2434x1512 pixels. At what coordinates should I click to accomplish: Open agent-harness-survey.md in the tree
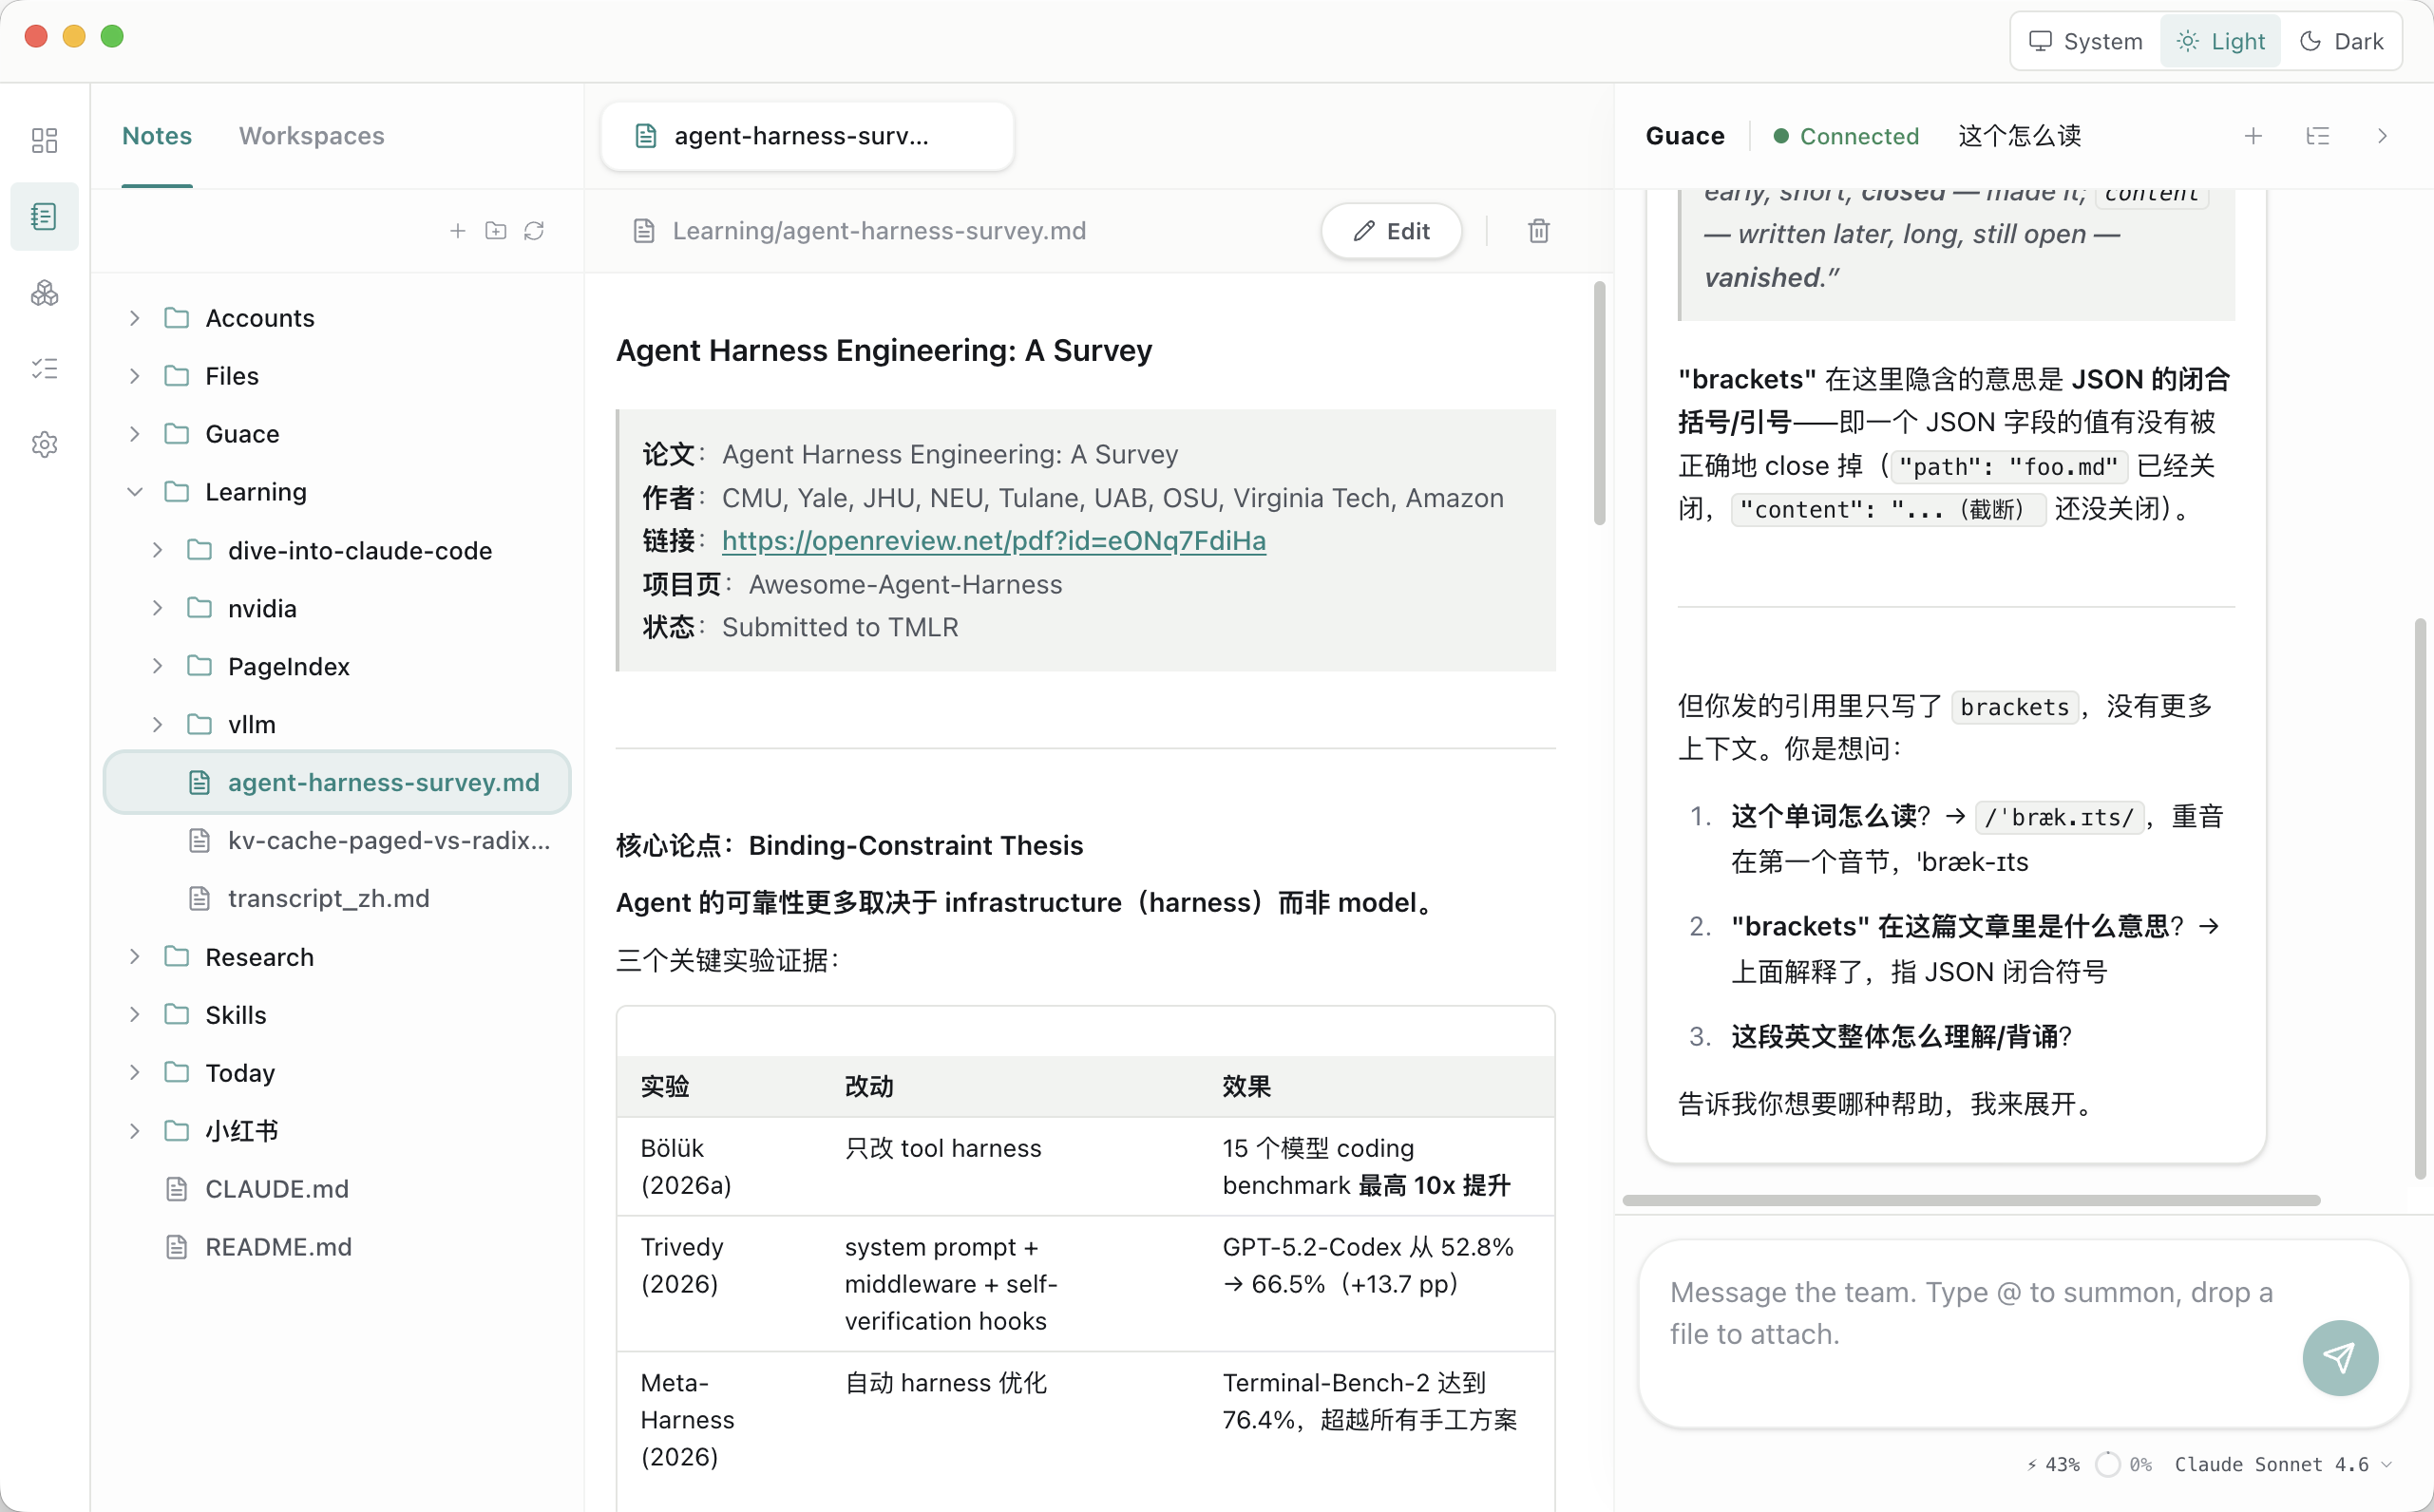pos(337,782)
